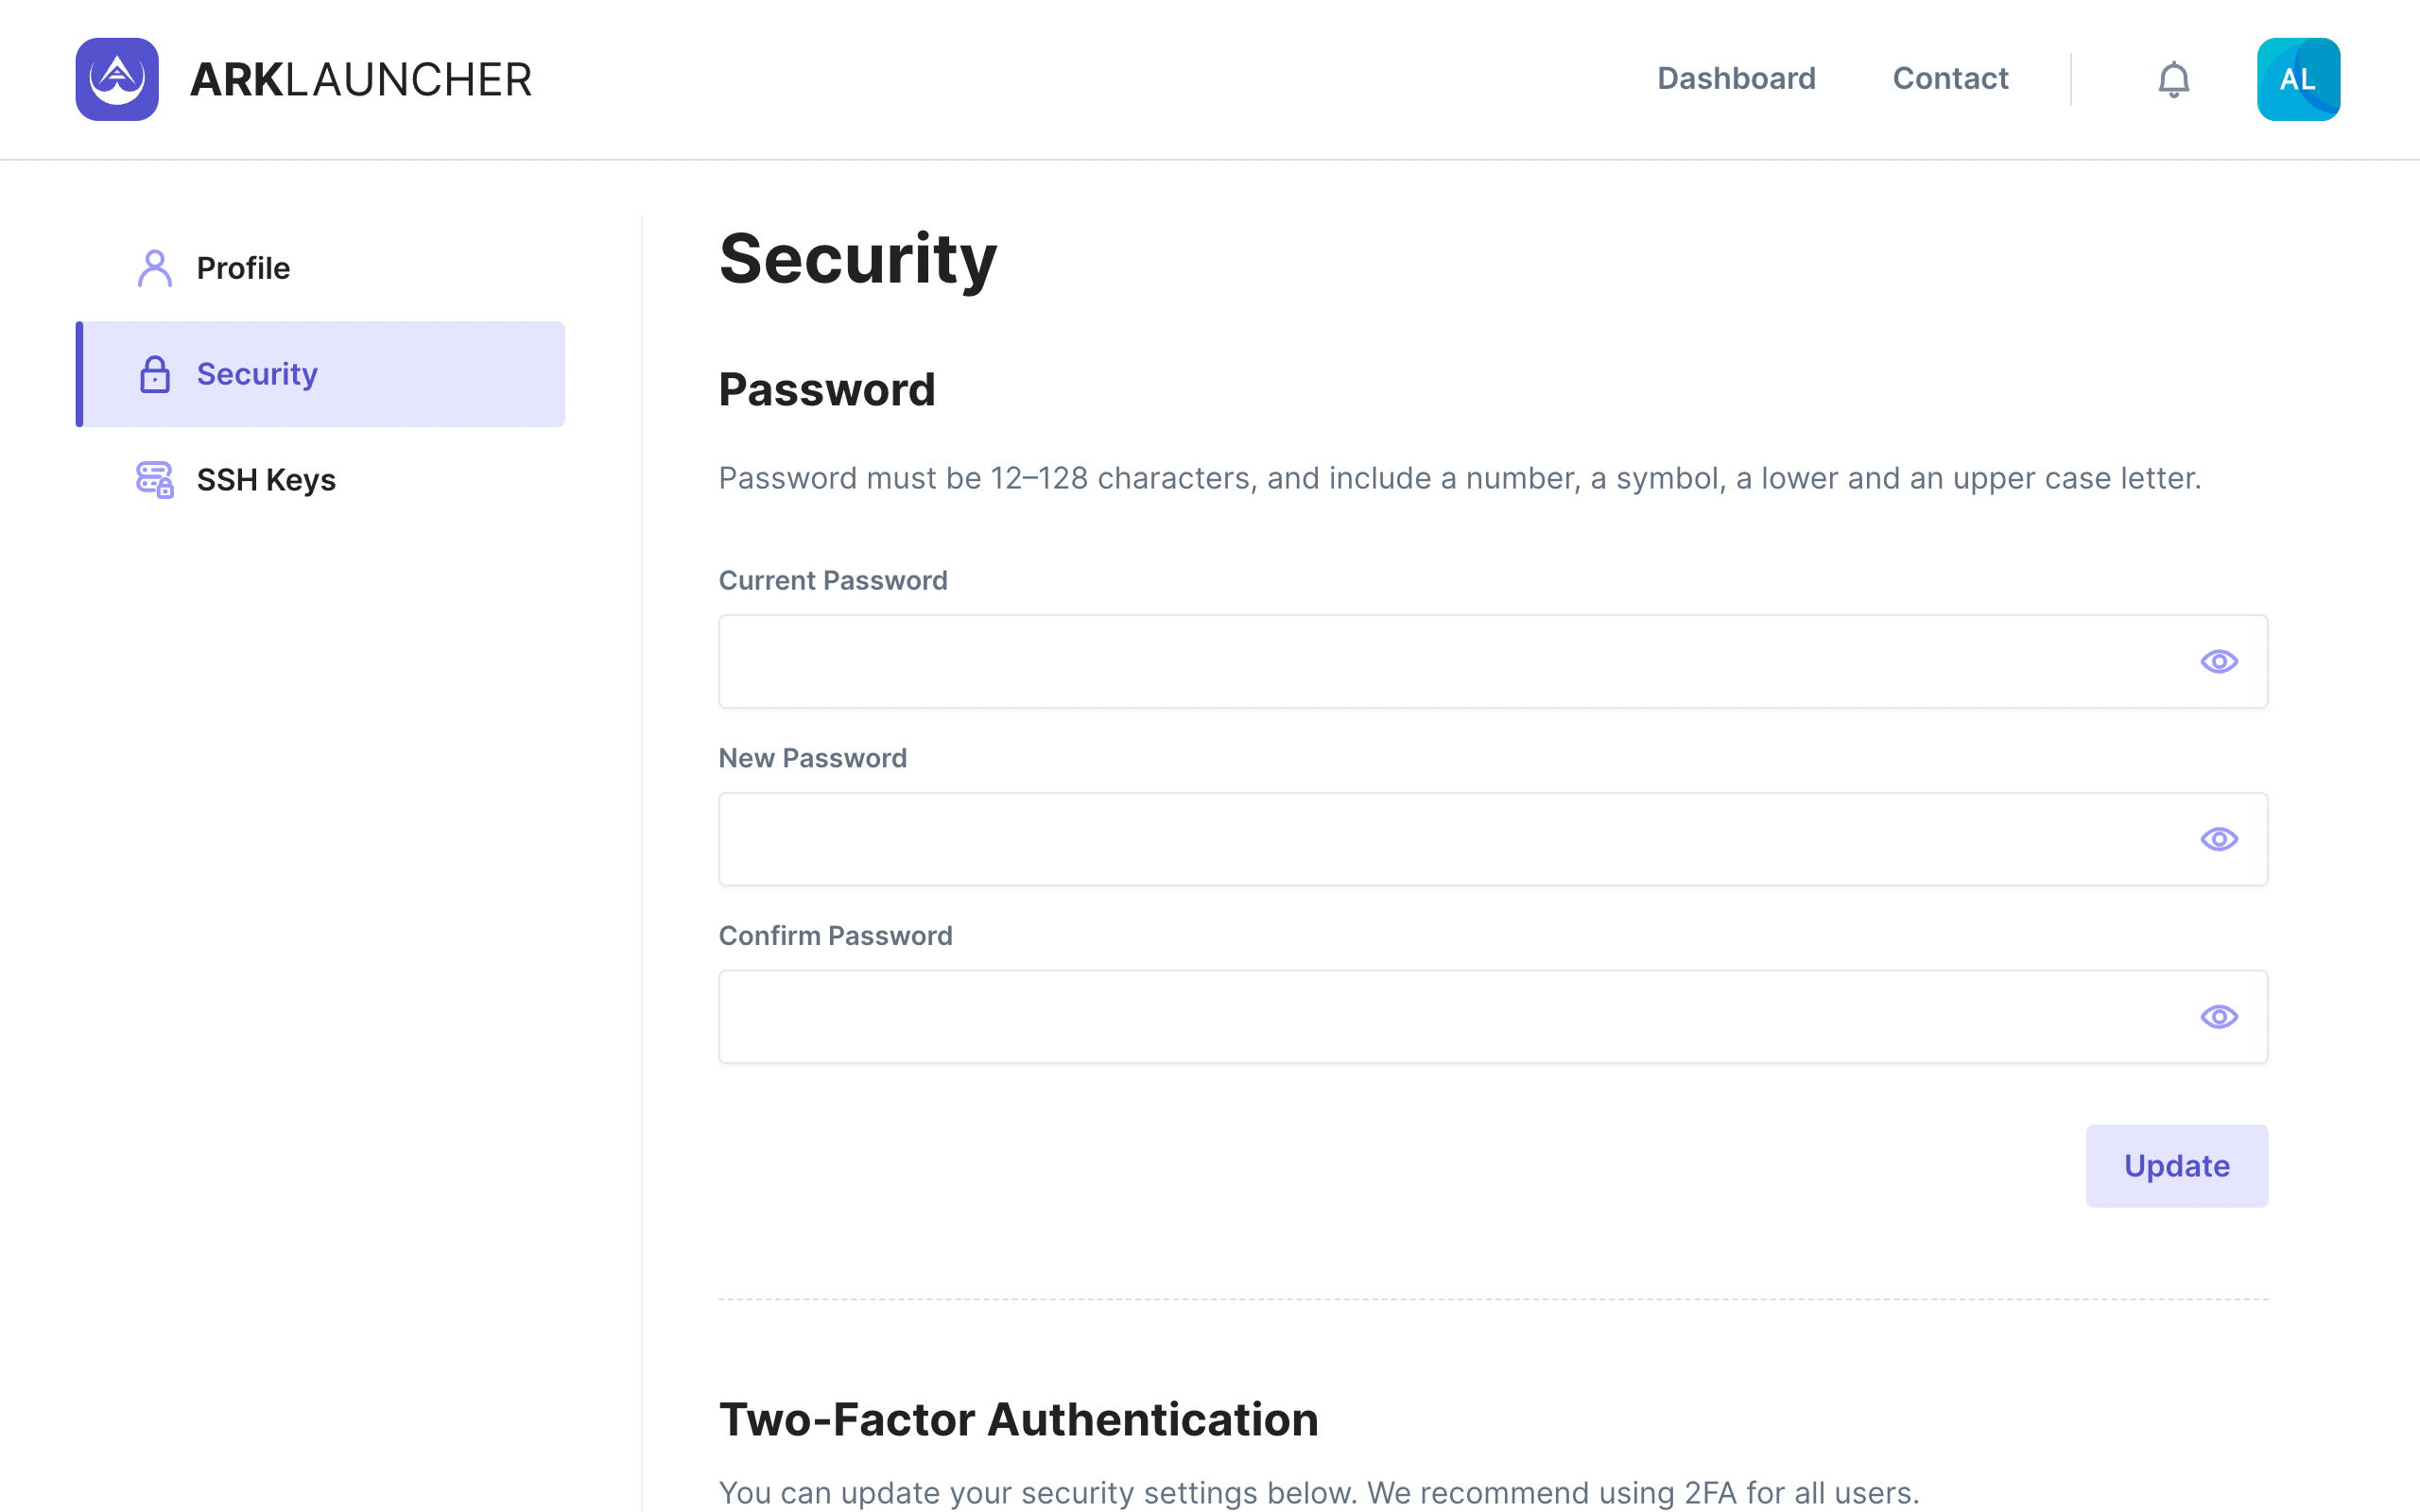Open the notifications bell
2420x1512 pixels.
(2173, 79)
